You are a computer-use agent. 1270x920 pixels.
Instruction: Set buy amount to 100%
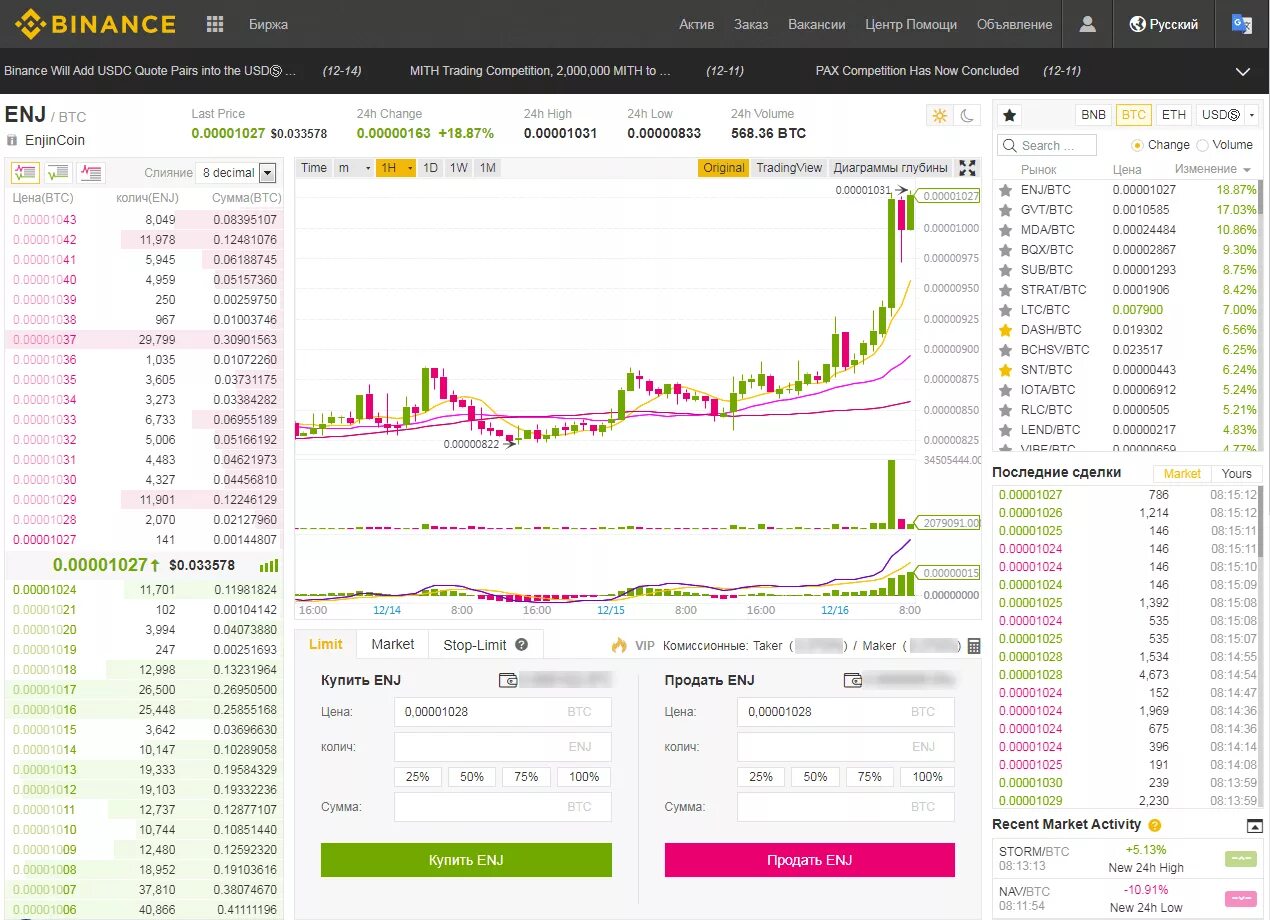tap(584, 777)
